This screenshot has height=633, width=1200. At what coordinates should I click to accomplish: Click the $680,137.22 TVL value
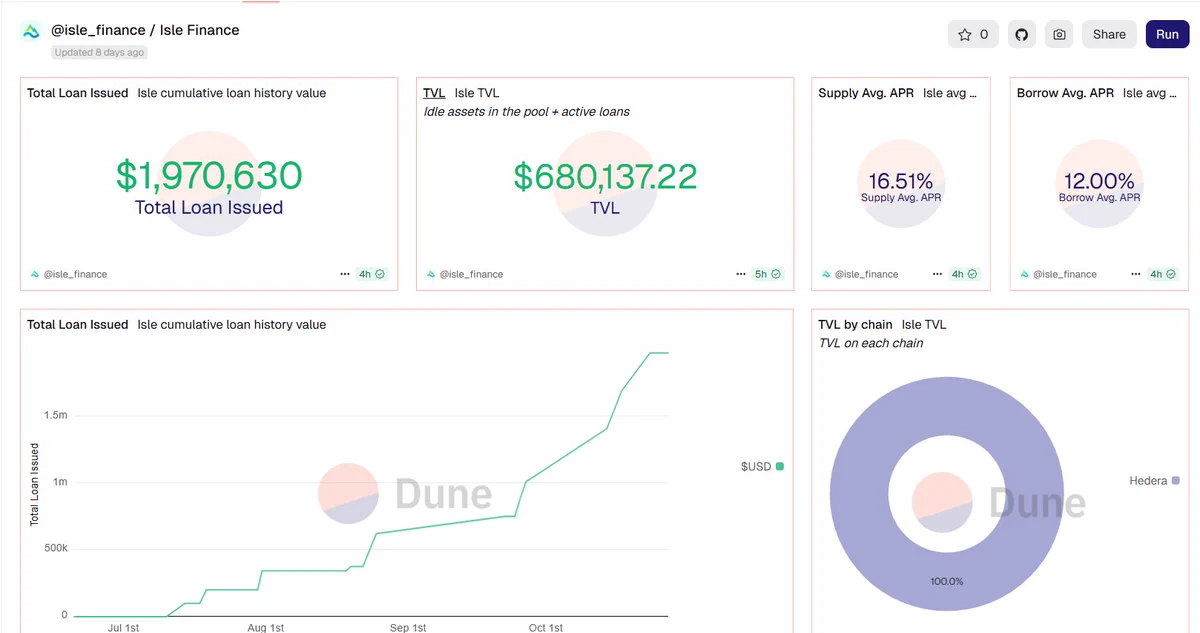(605, 176)
